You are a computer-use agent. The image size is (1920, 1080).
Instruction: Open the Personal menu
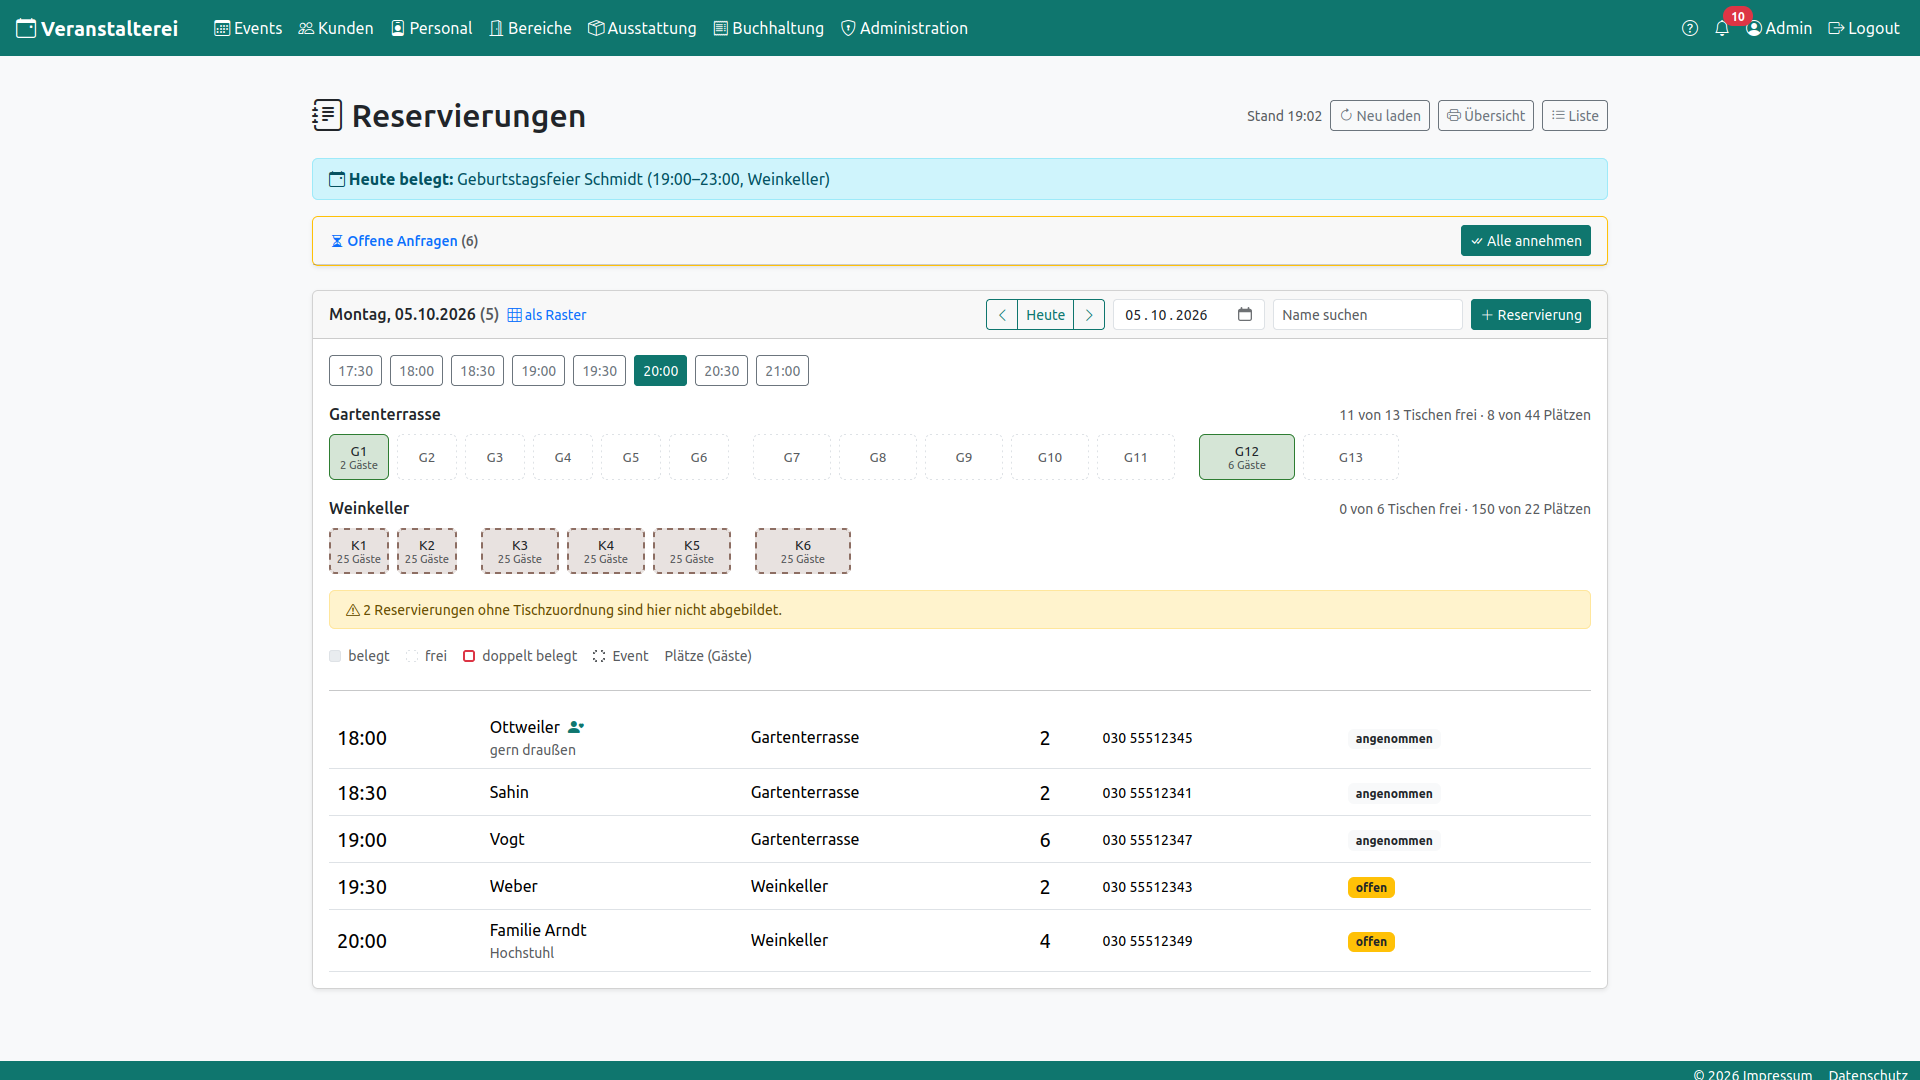coord(431,28)
